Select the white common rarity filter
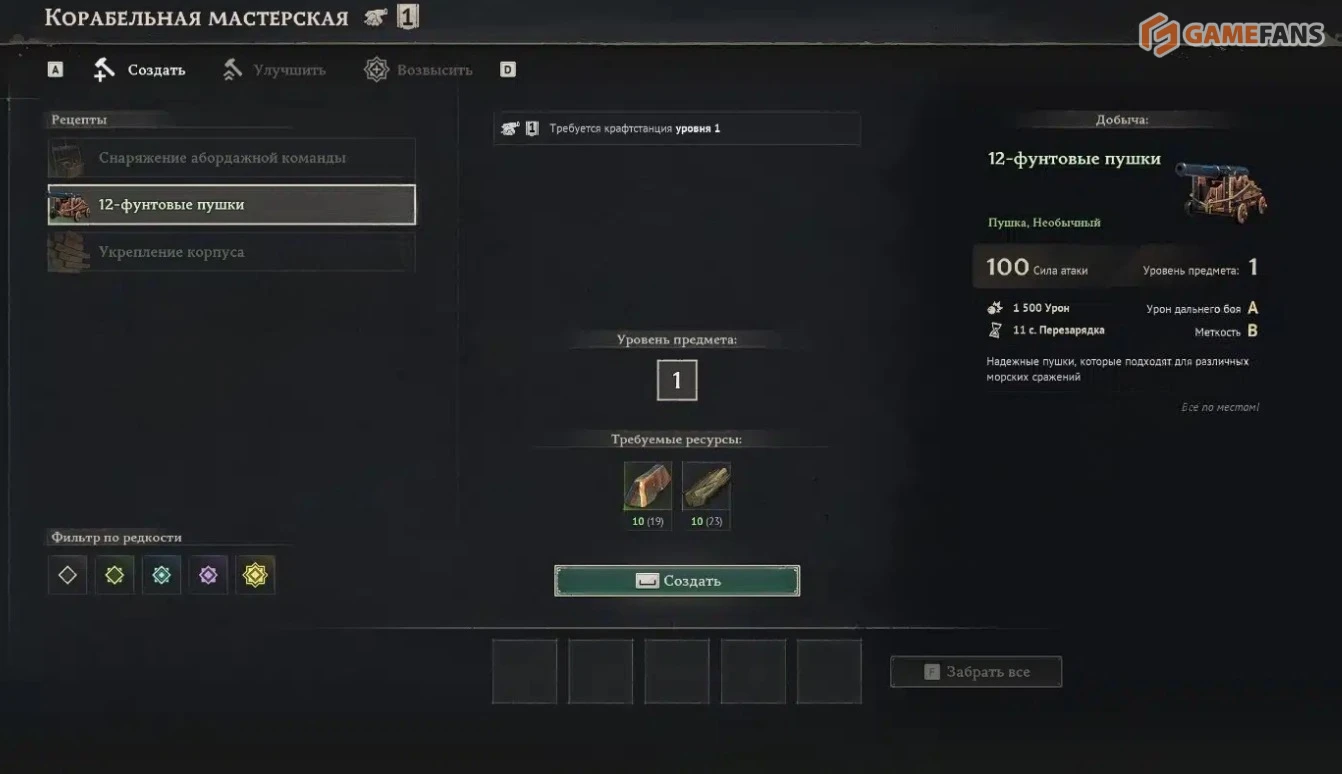This screenshot has height=774, width=1342. pos(67,575)
